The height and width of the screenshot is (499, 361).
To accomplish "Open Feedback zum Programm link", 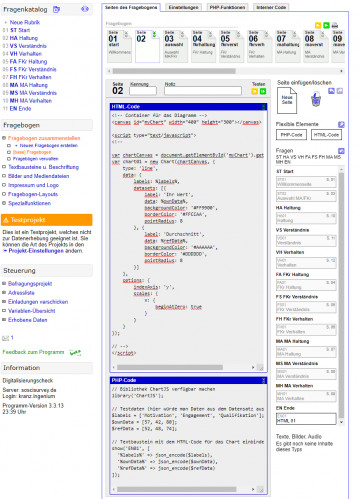I will point(33,352).
